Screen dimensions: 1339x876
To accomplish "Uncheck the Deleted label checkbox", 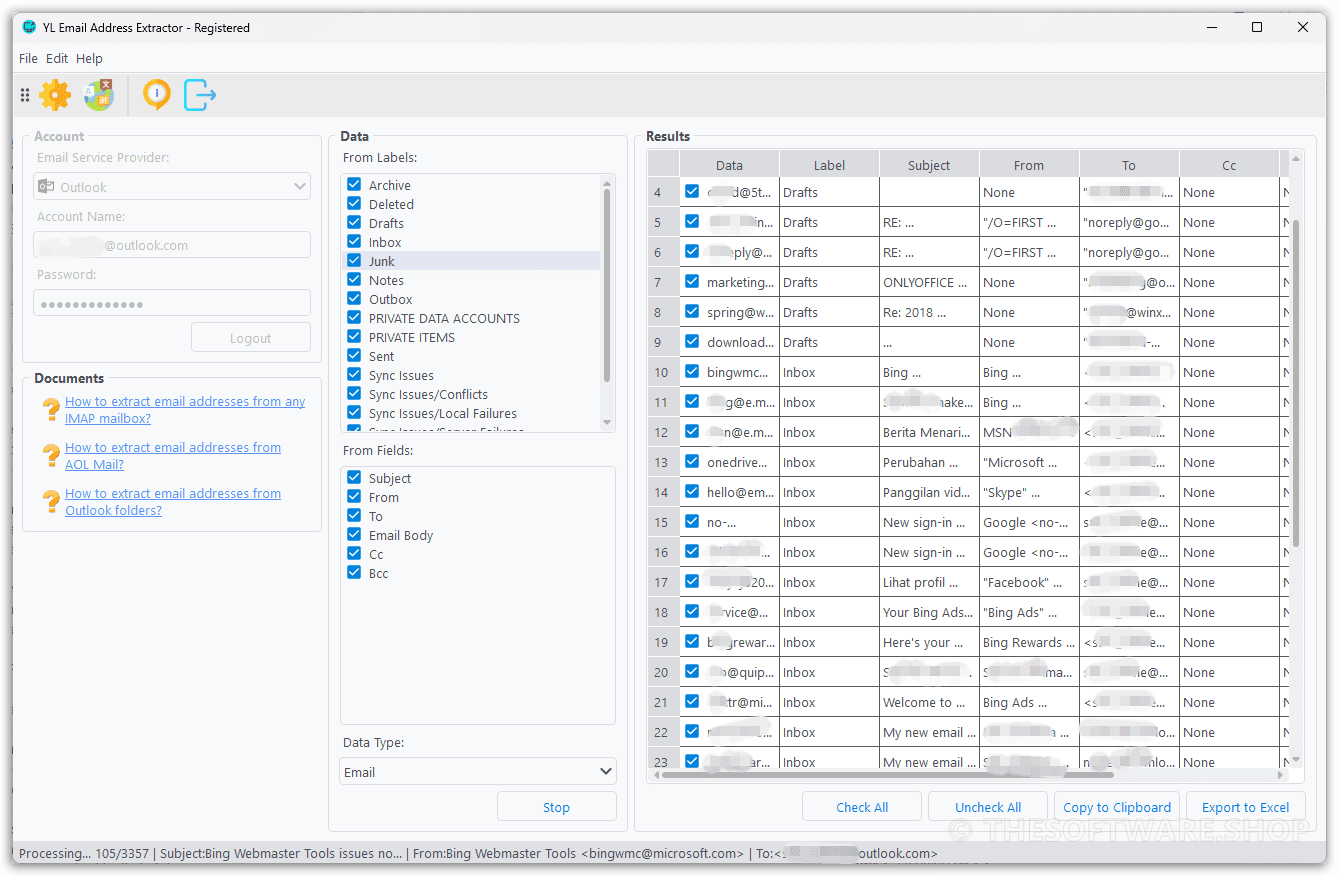I will 354,204.
